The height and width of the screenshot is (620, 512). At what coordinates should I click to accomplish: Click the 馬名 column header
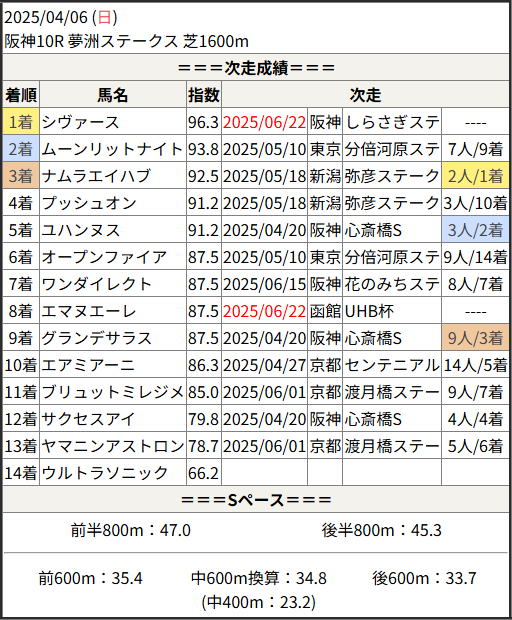[x=113, y=95]
